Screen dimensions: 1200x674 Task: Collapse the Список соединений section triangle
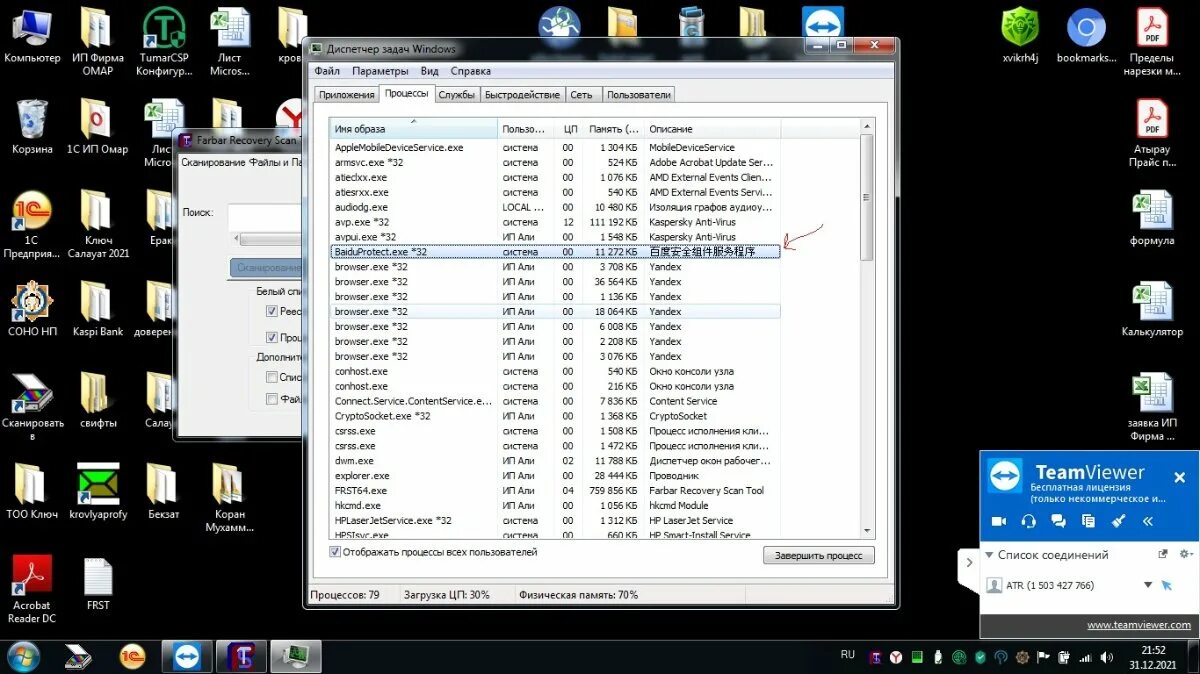tap(989, 555)
